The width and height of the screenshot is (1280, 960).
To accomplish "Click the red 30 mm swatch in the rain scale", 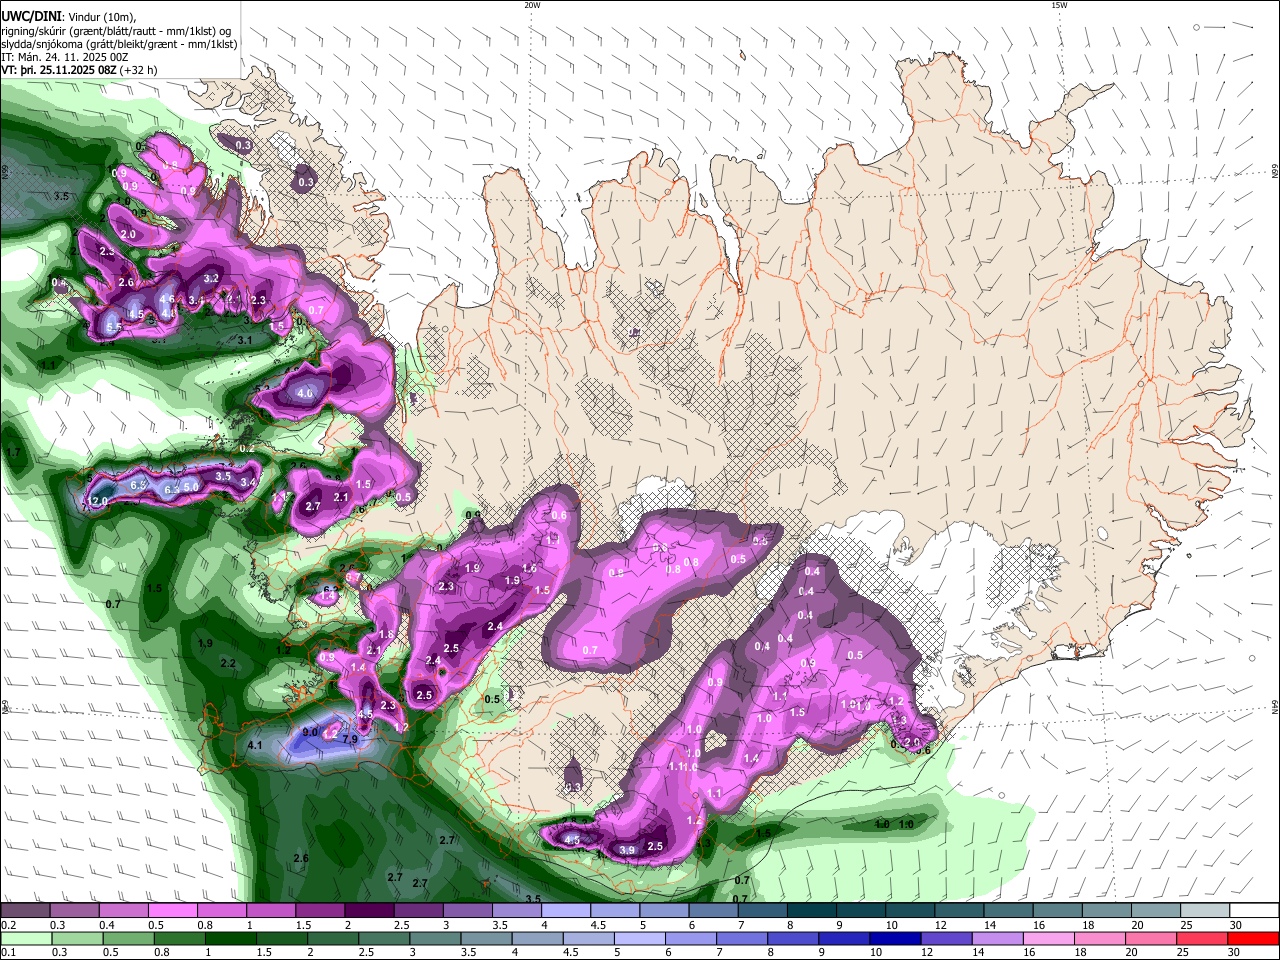I will click(1254, 939).
